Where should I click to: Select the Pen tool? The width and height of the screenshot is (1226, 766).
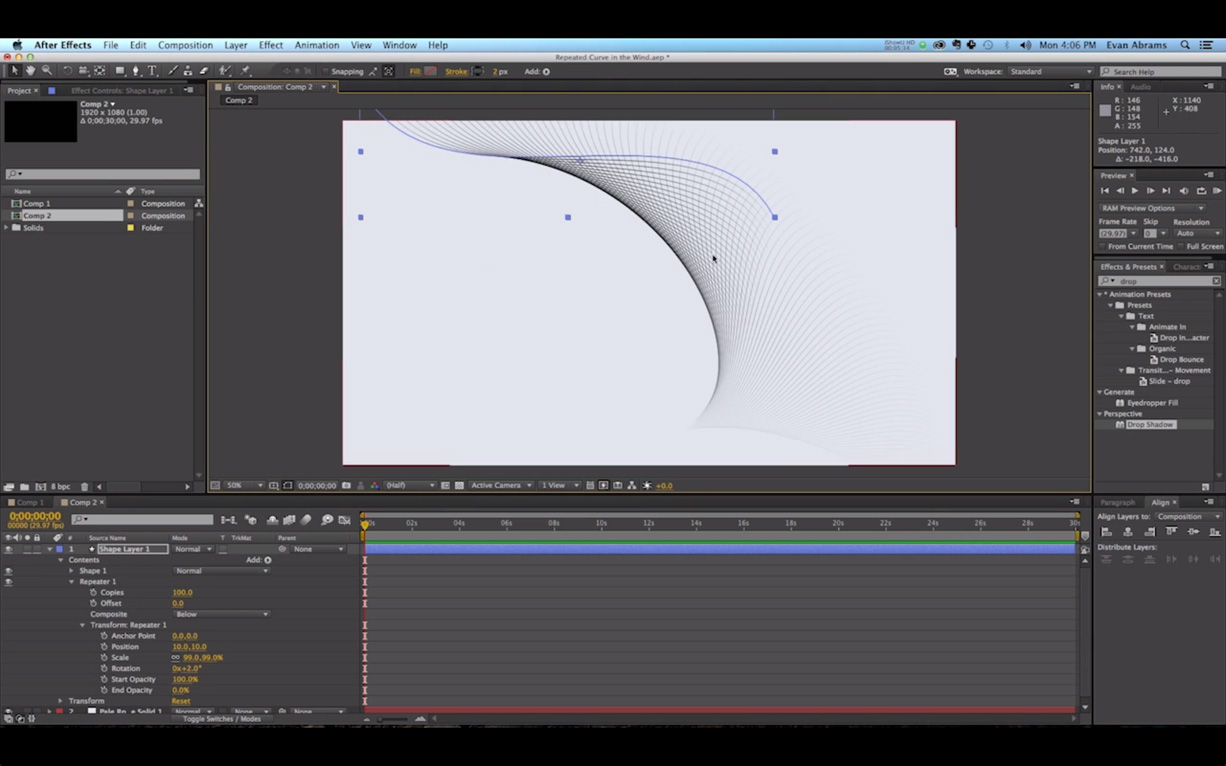click(136, 71)
